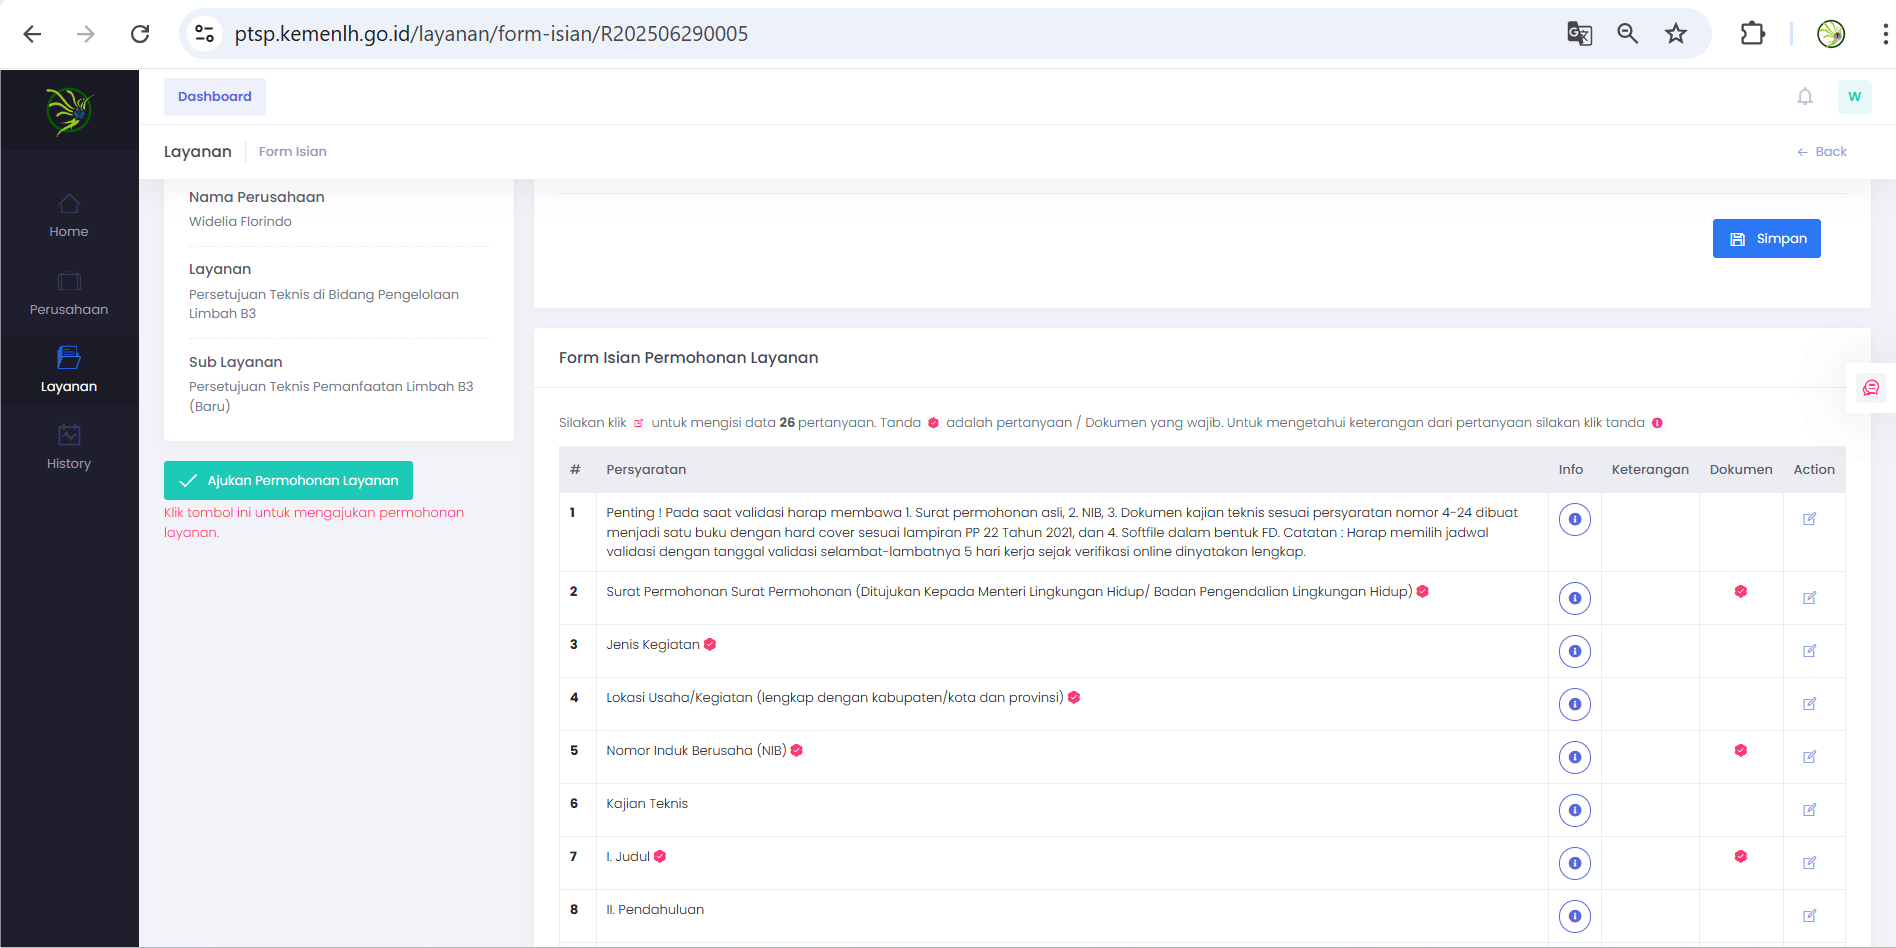
Task: Click info icon for Jenis Kegiatan row
Action: coord(1574,652)
